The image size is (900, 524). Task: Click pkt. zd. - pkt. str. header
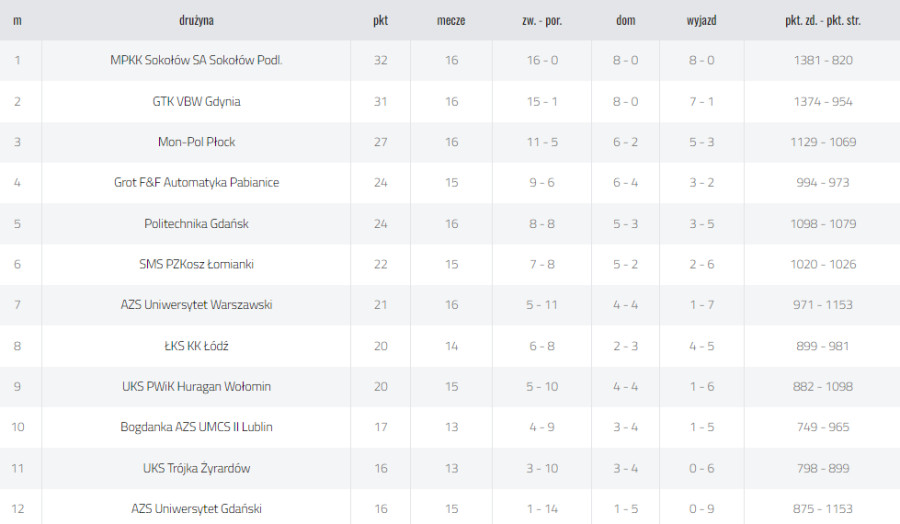(823, 21)
